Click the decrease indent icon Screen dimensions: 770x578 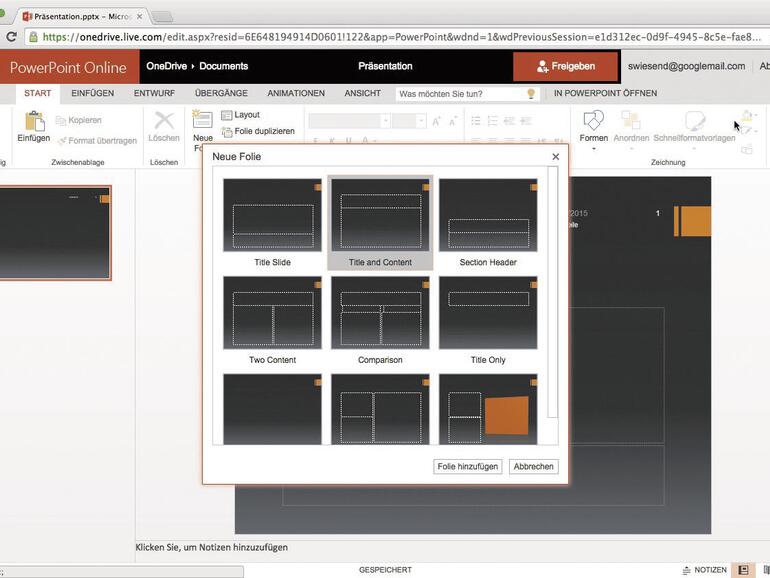point(509,121)
